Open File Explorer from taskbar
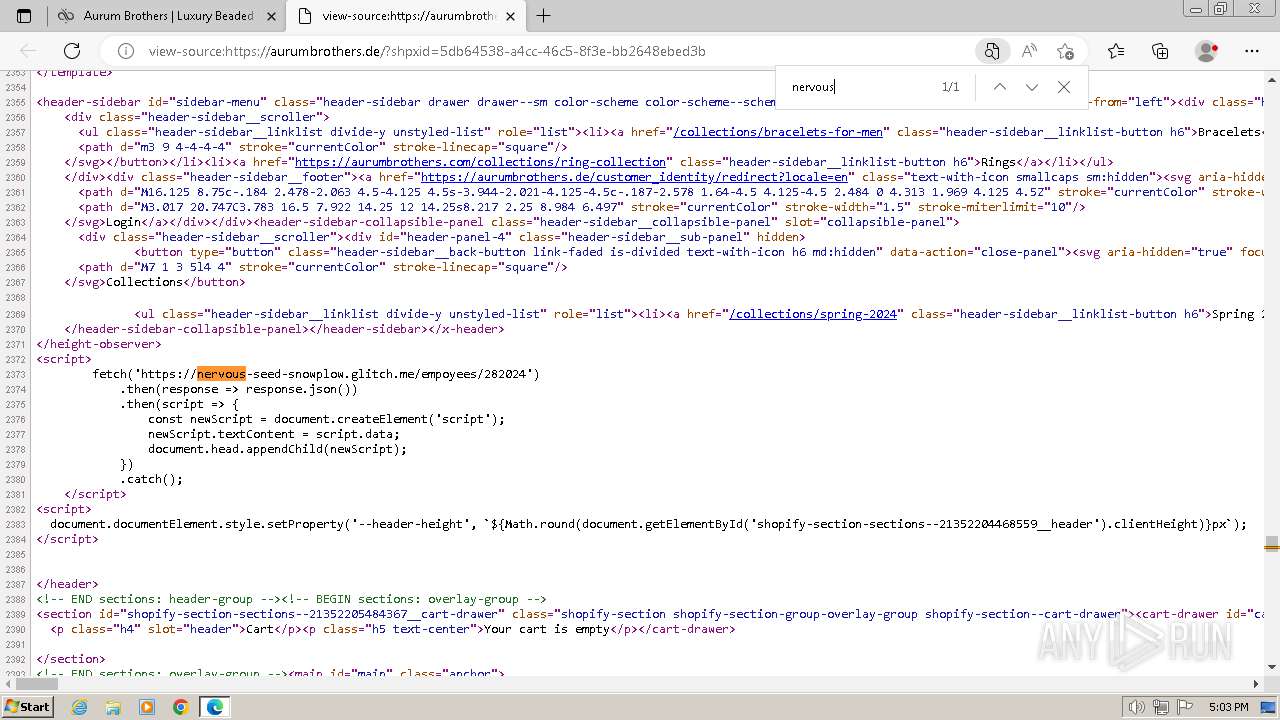Screen dimensions: 1280x720 point(113,707)
